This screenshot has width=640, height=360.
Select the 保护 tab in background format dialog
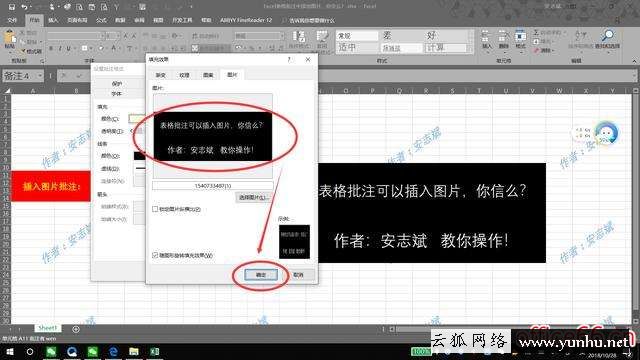[x=117, y=84]
